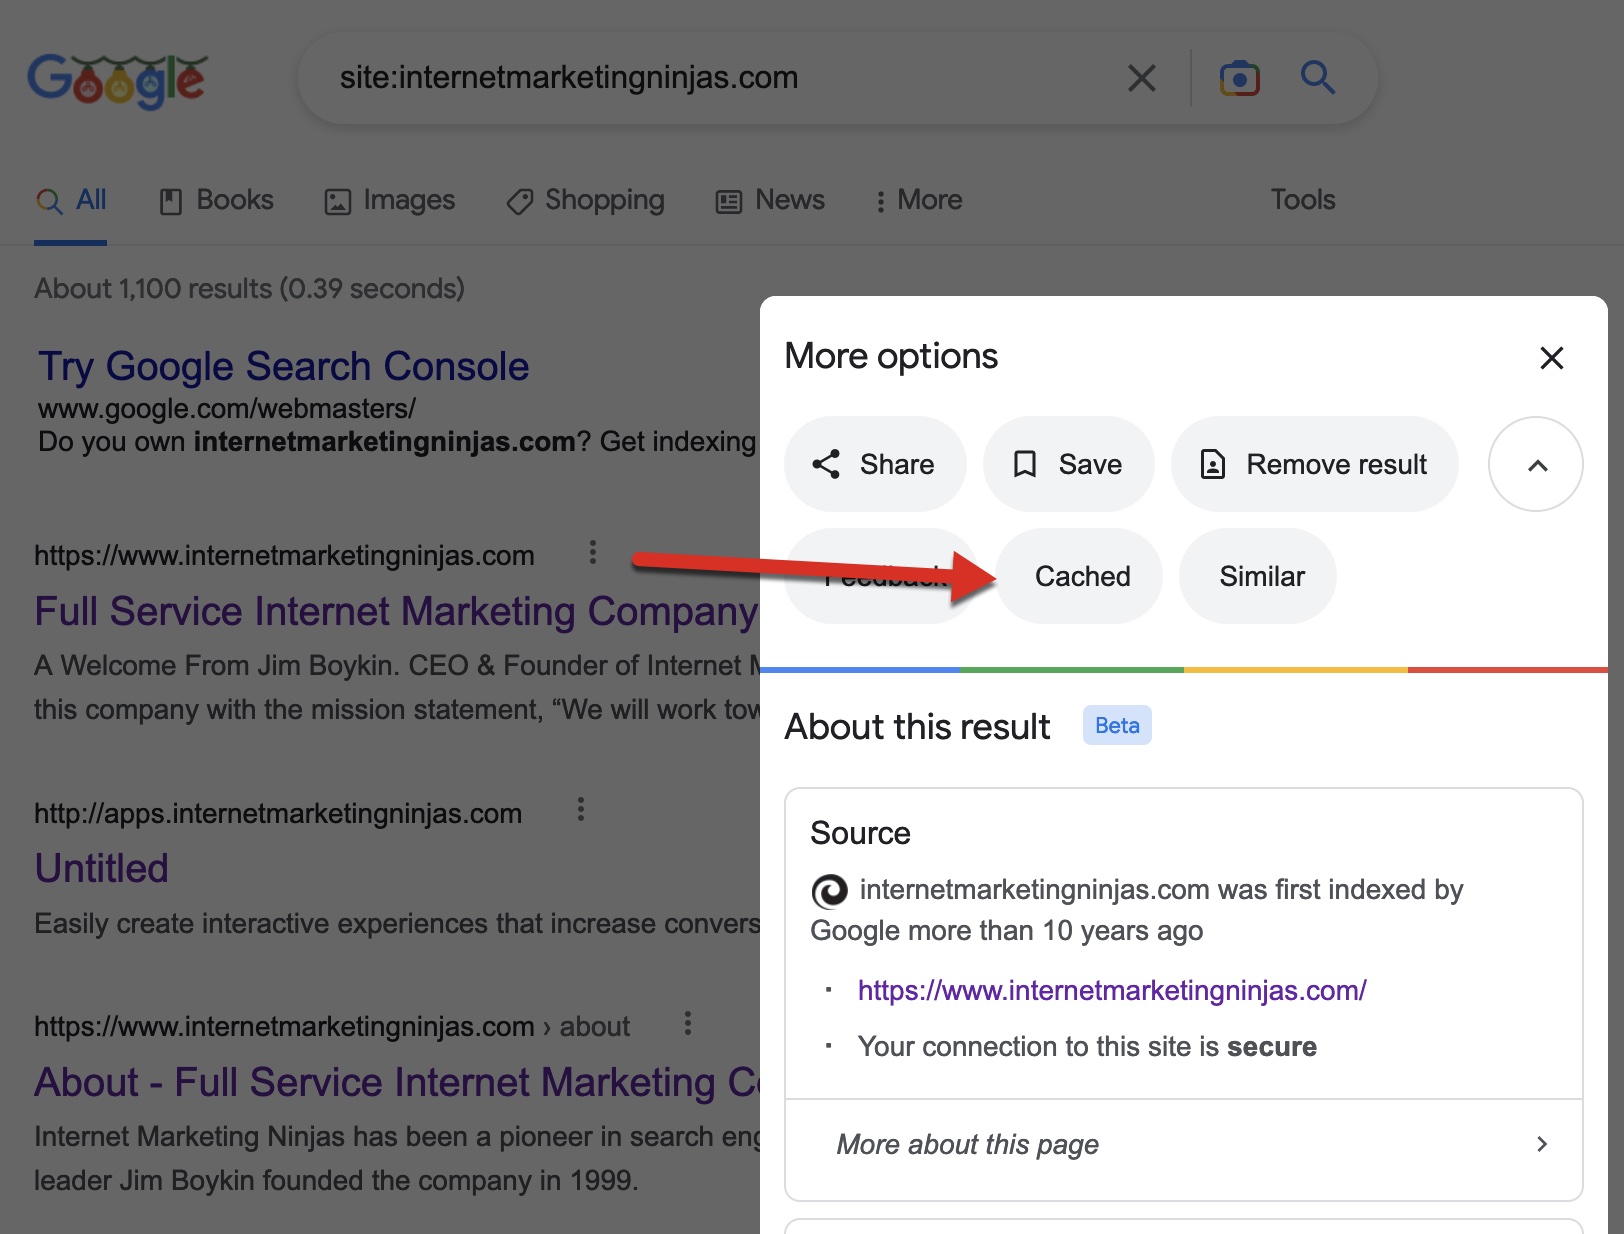Show Similar pages
Image resolution: width=1624 pixels, height=1234 pixels.
click(1258, 576)
